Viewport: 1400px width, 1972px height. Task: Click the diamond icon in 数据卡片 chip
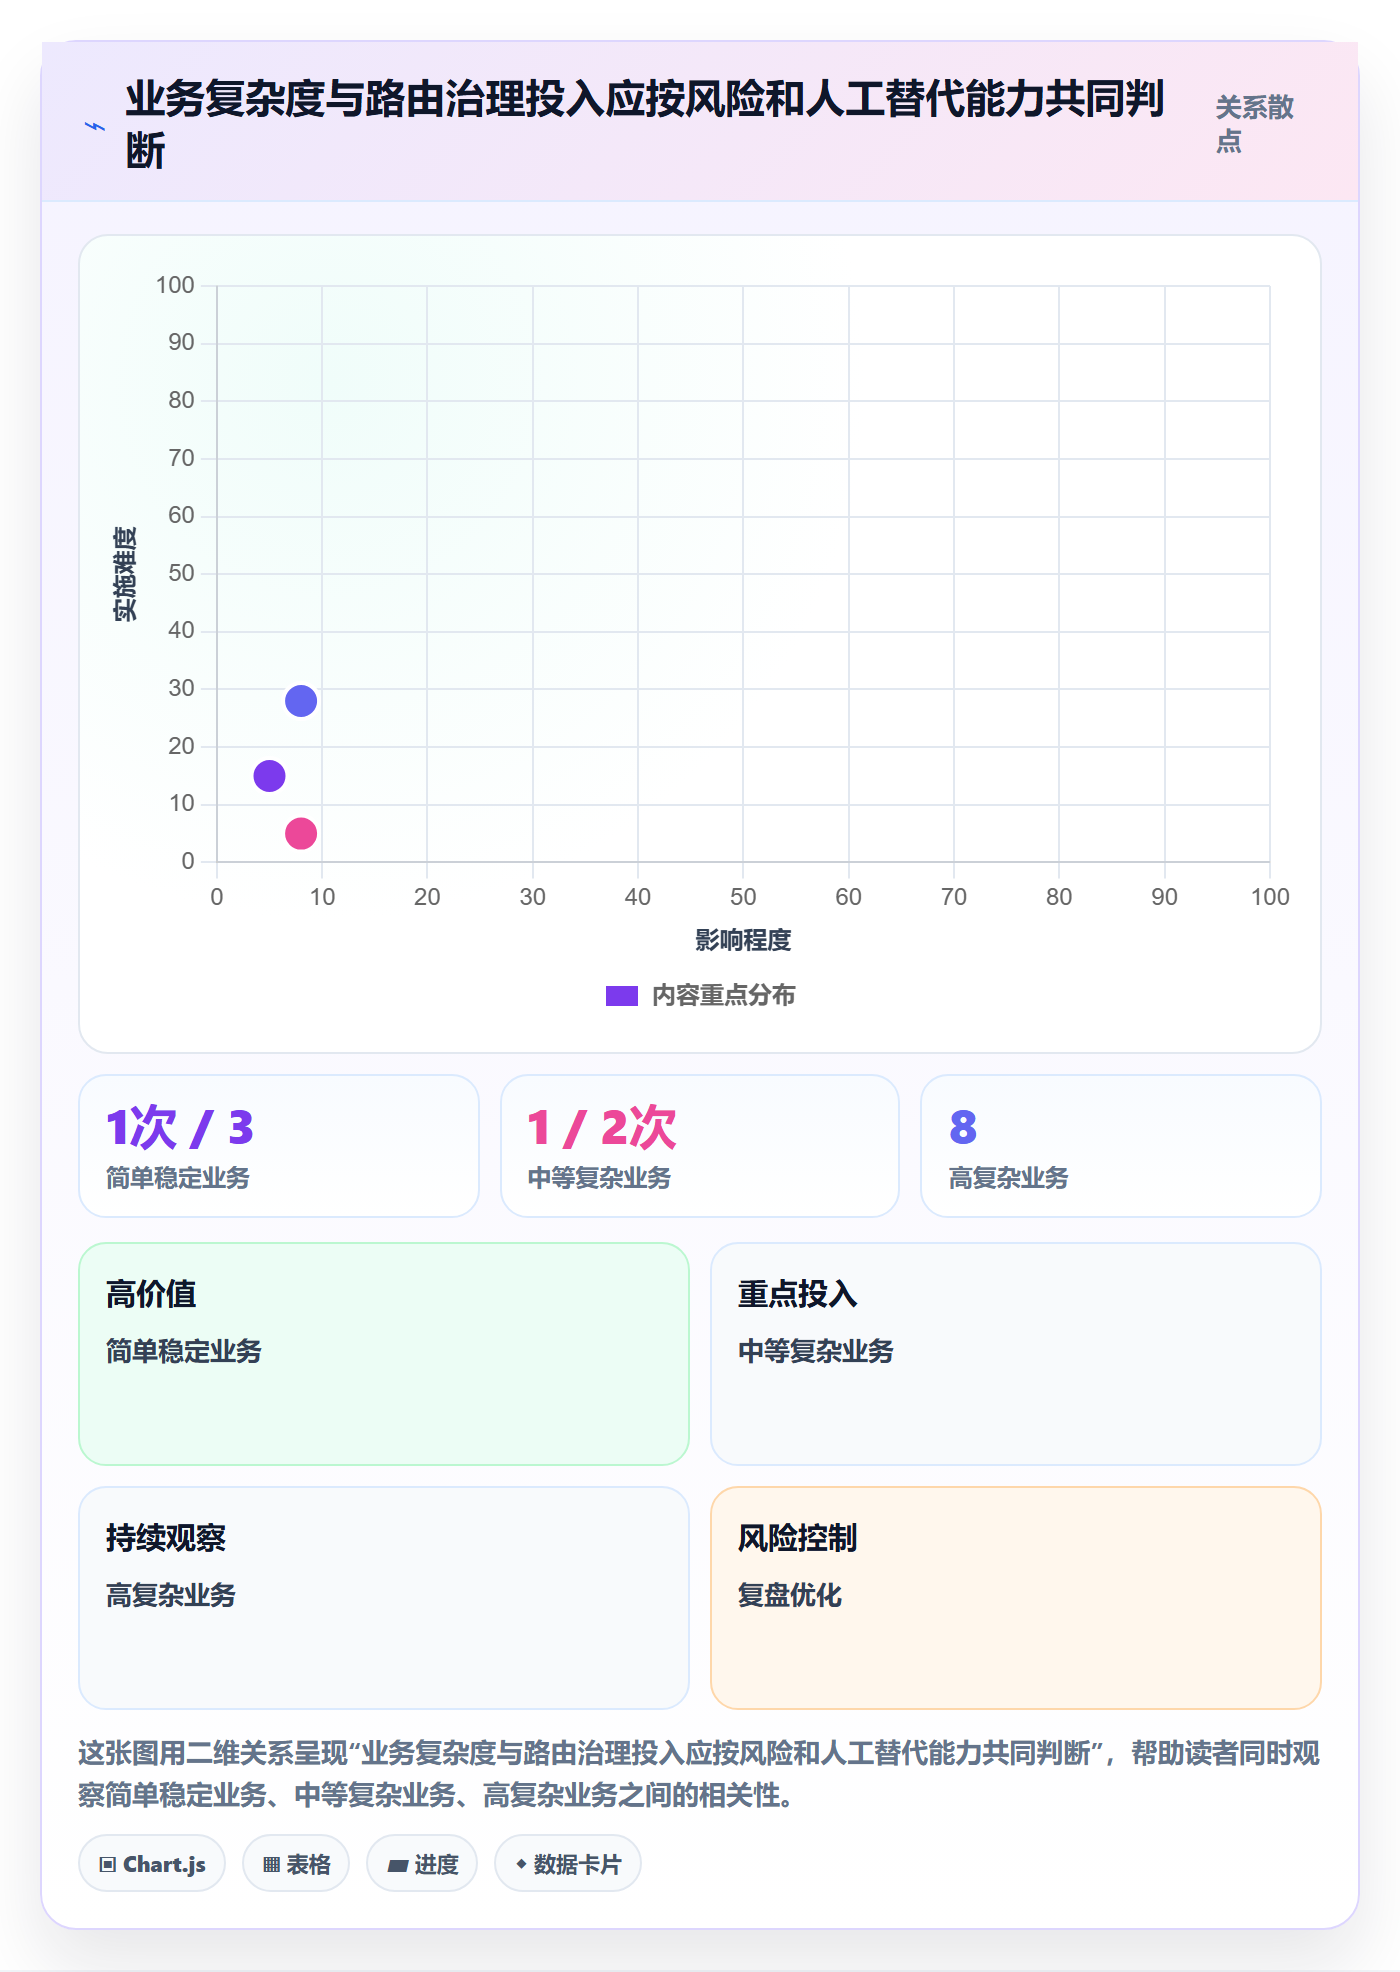(x=521, y=1864)
